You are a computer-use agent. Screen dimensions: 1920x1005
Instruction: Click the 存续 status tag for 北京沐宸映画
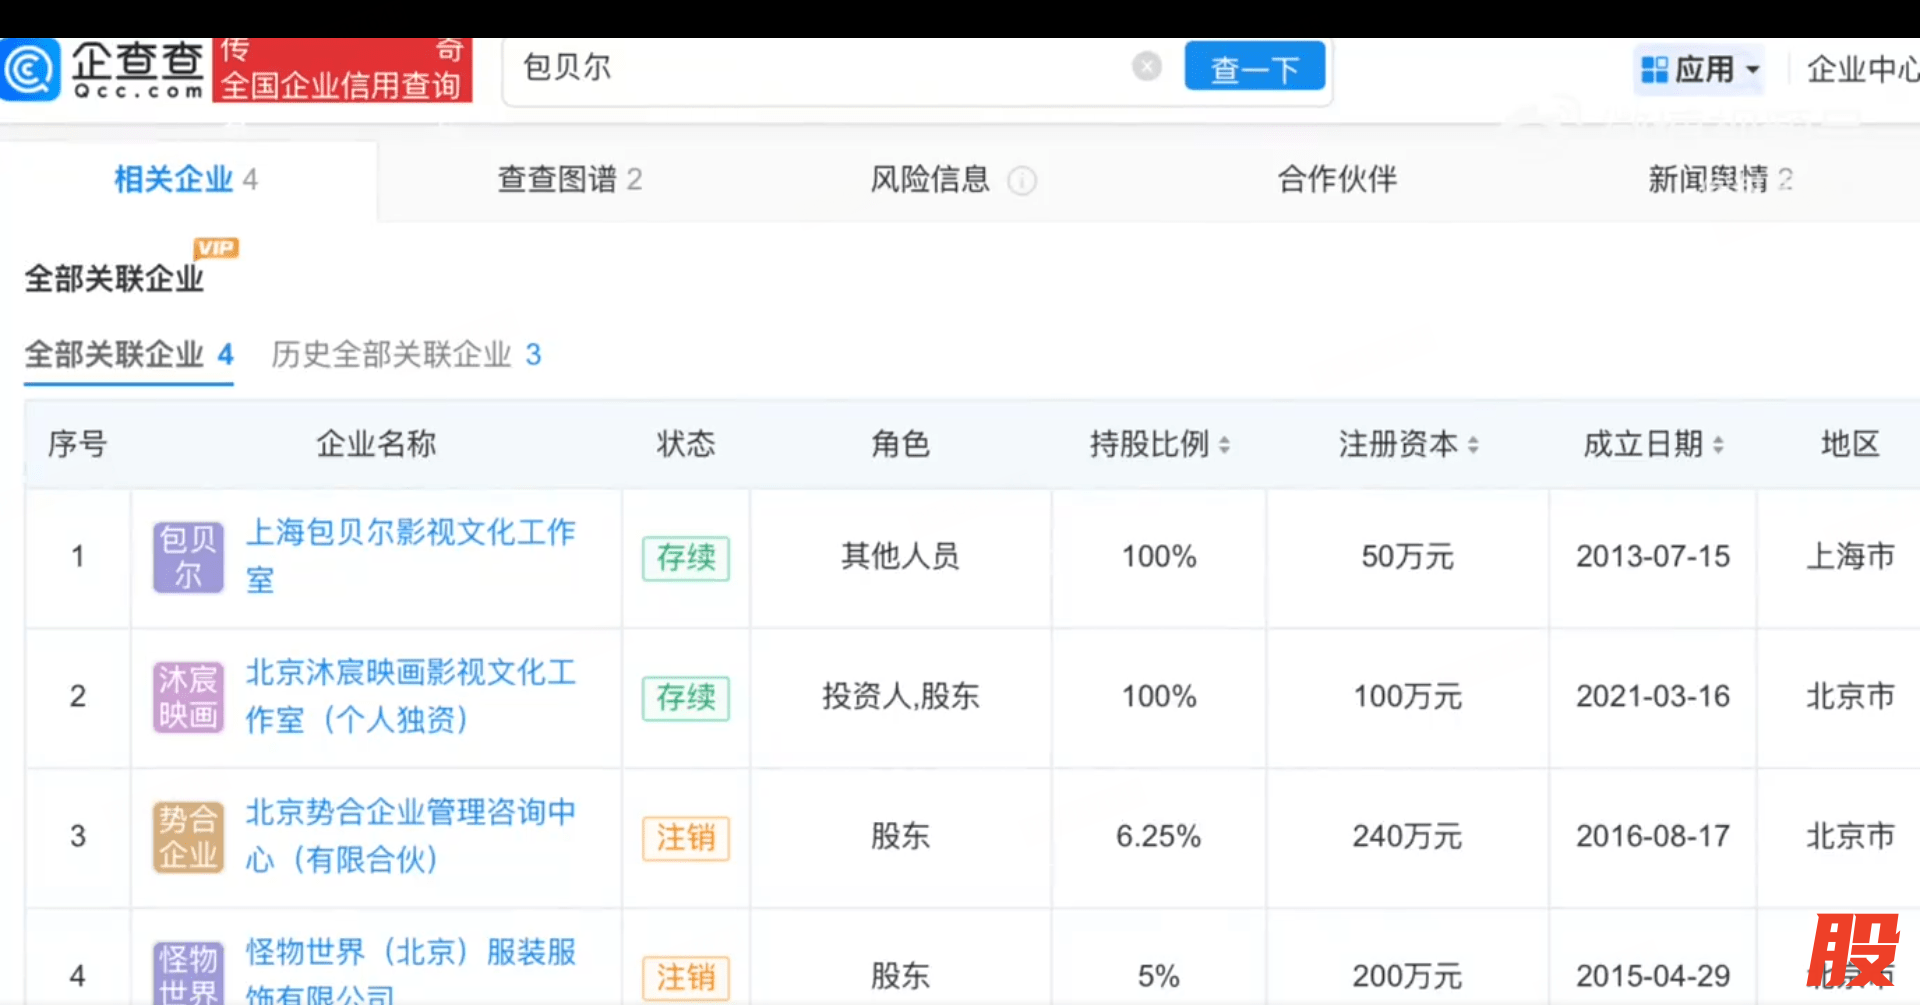click(x=686, y=698)
